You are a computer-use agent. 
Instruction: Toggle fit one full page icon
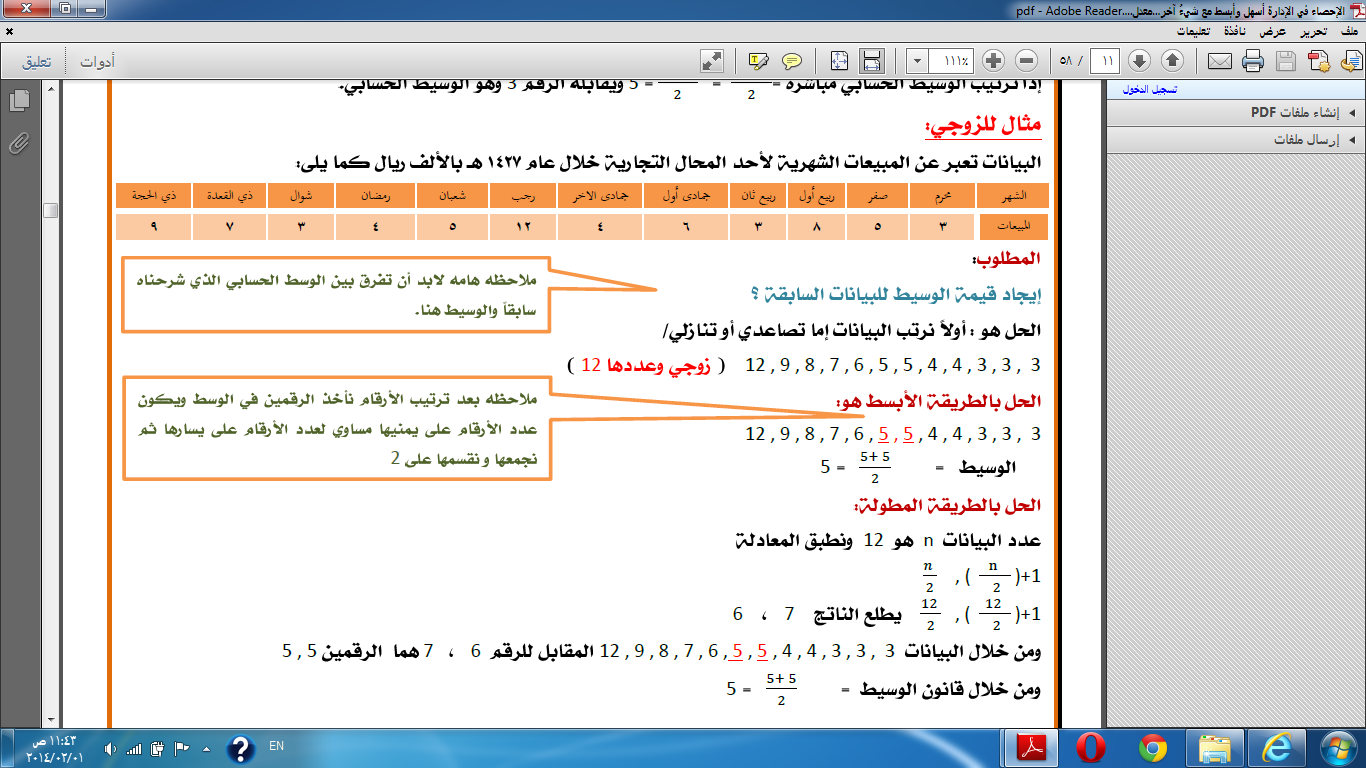(x=839, y=61)
